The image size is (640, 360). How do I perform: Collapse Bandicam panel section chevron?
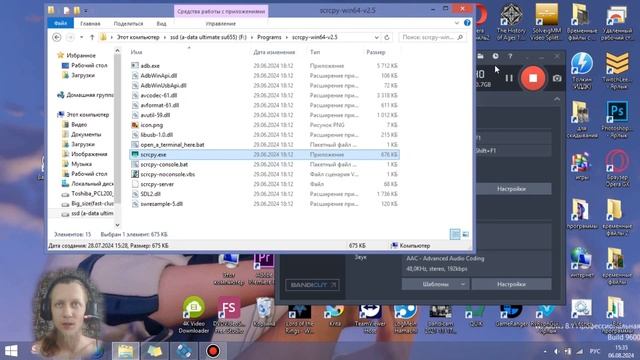pos(557,99)
